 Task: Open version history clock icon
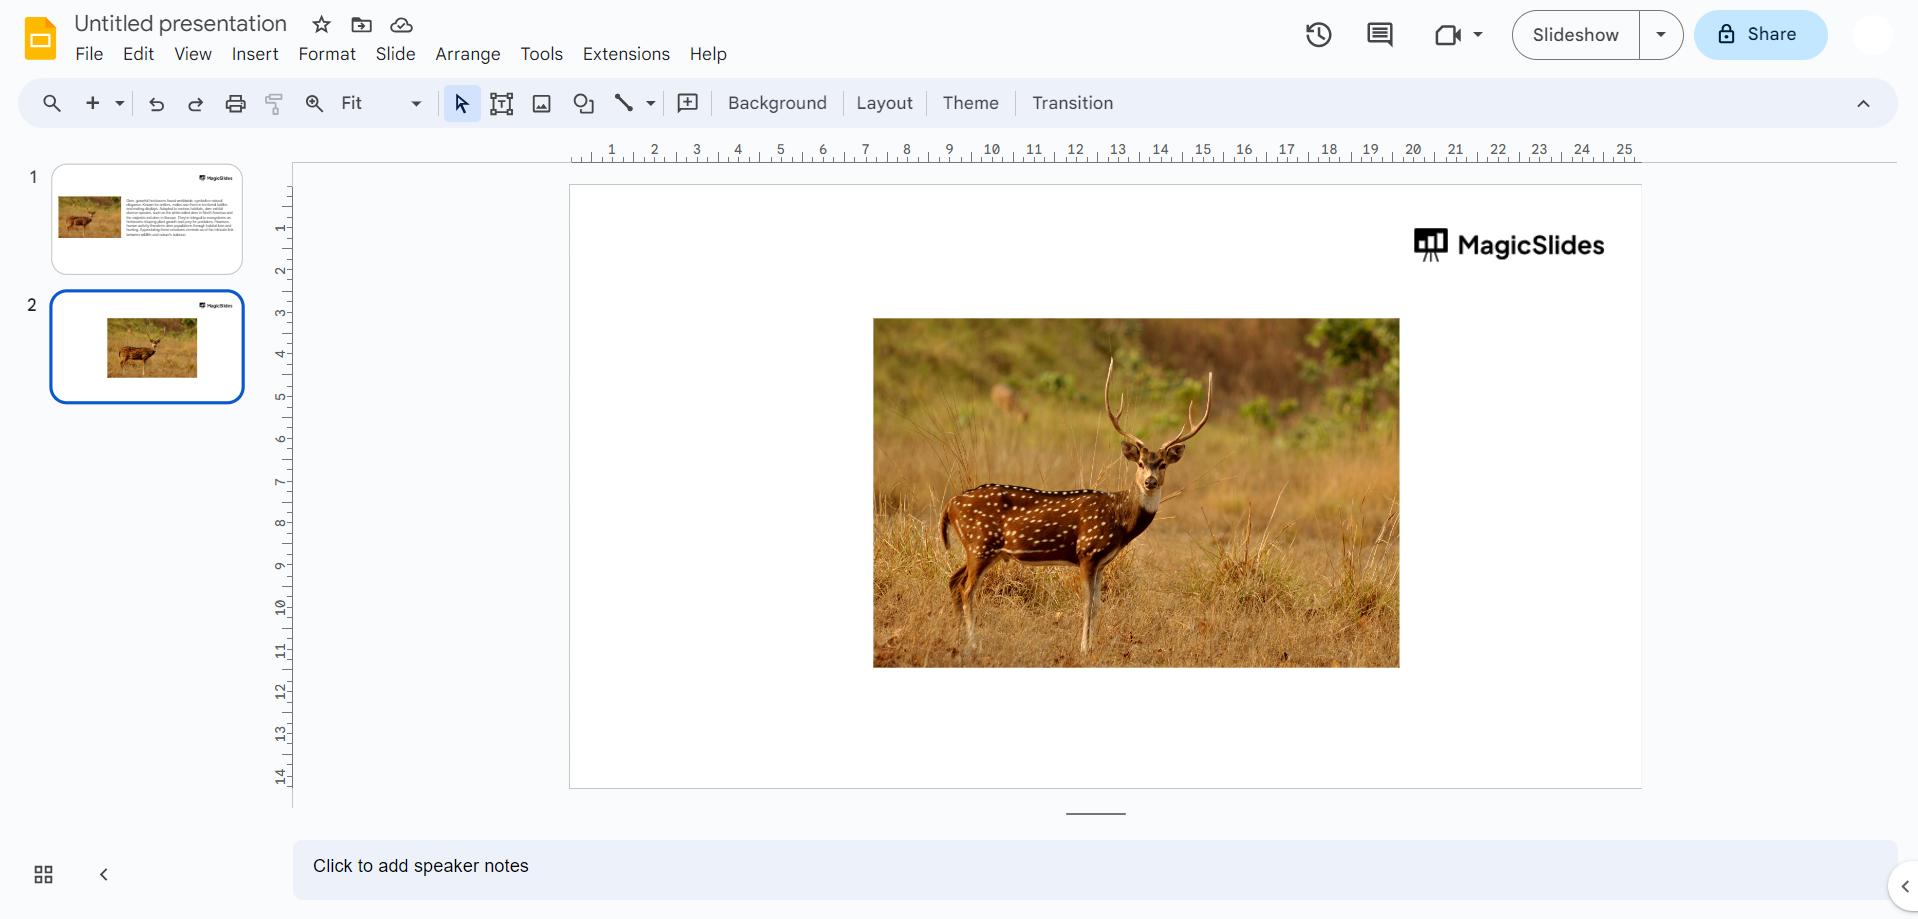coord(1318,35)
